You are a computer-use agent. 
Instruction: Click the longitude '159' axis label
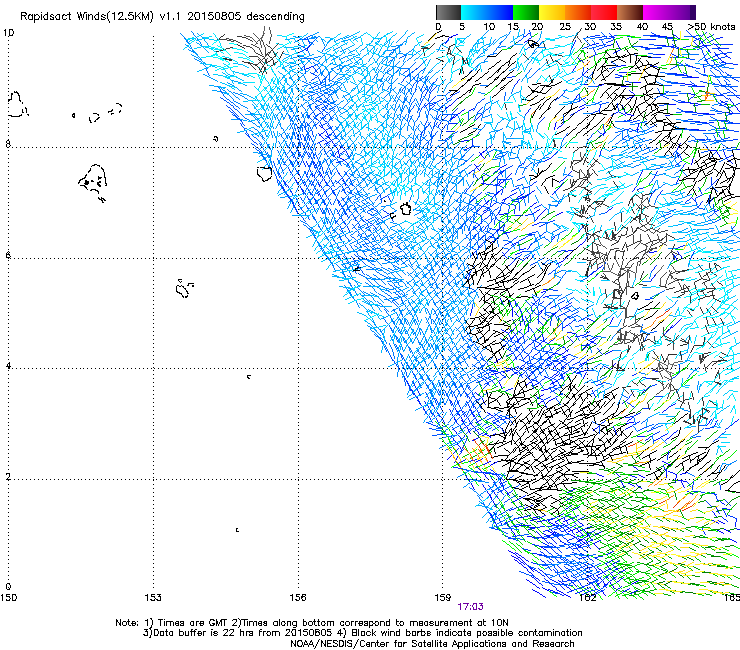443,598
